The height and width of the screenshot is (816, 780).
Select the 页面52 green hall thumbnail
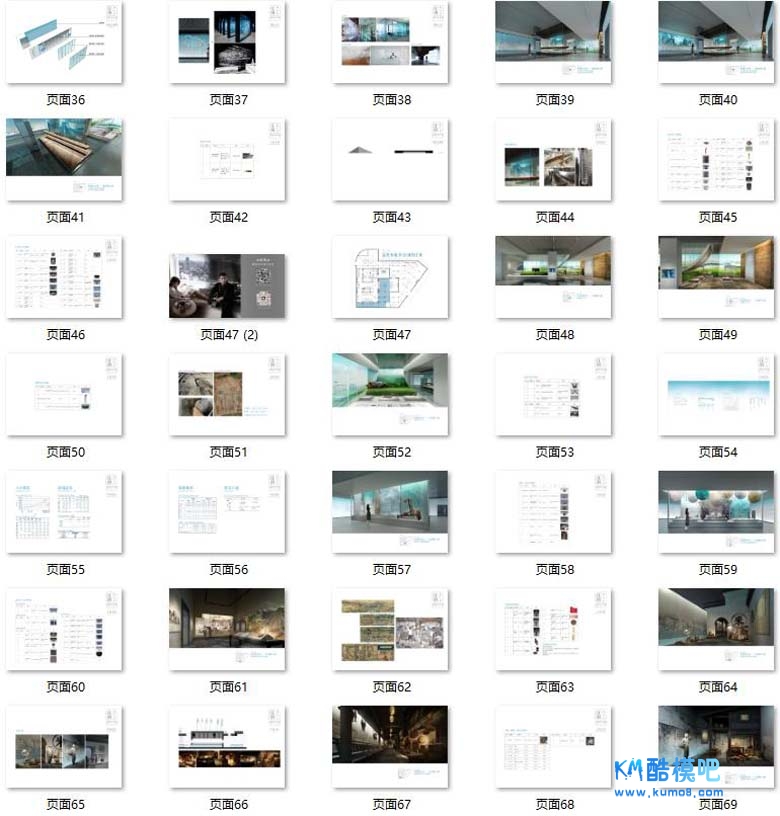(390, 395)
